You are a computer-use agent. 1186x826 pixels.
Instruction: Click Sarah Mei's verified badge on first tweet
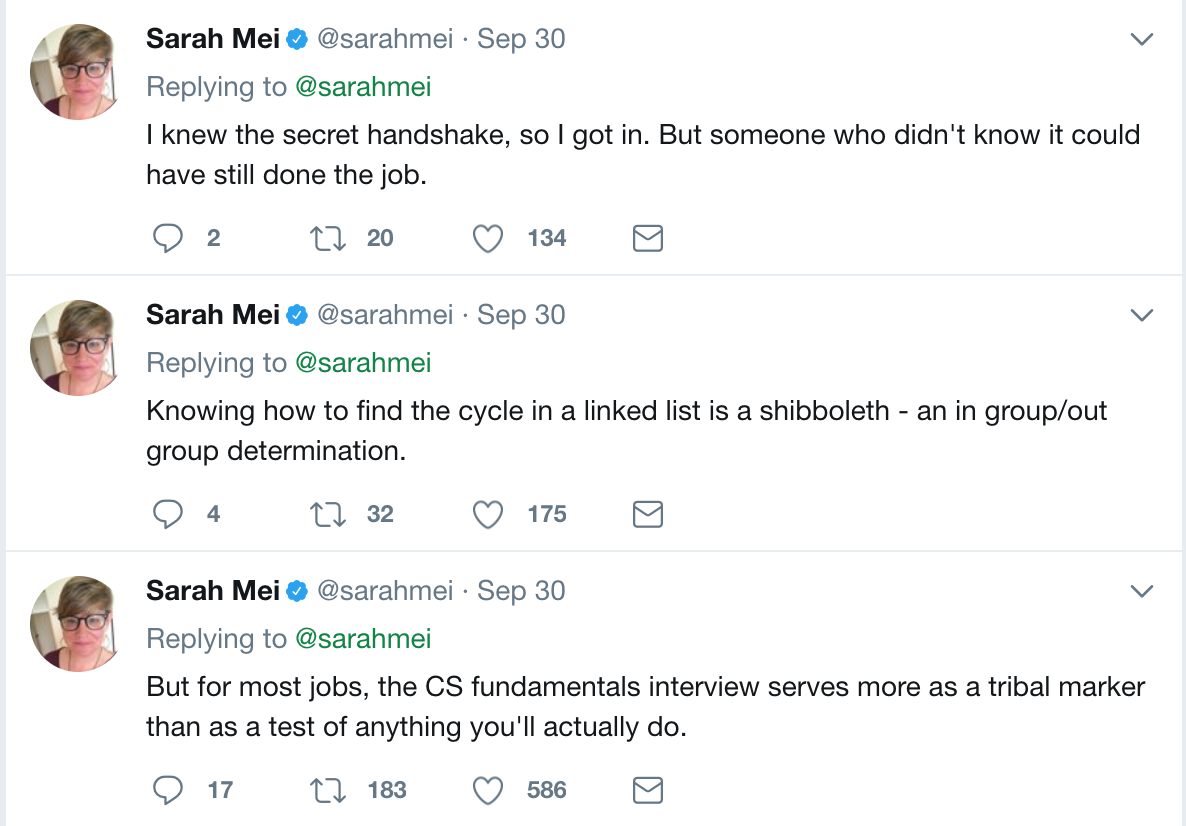tap(295, 38)
